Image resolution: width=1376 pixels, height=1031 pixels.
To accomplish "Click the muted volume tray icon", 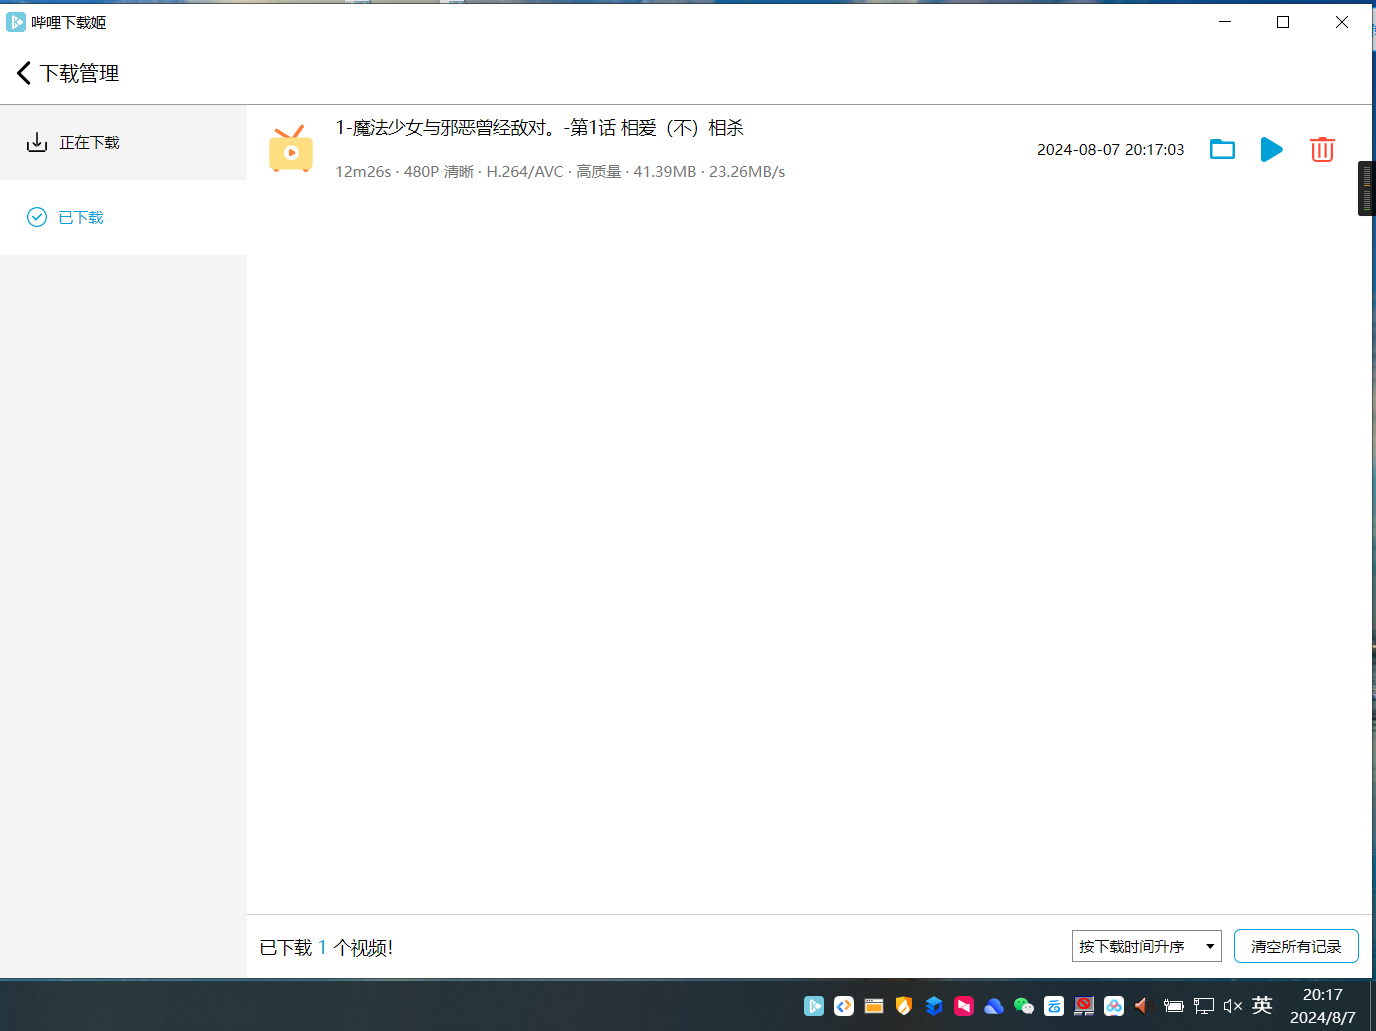I will click(1233, 1006).
